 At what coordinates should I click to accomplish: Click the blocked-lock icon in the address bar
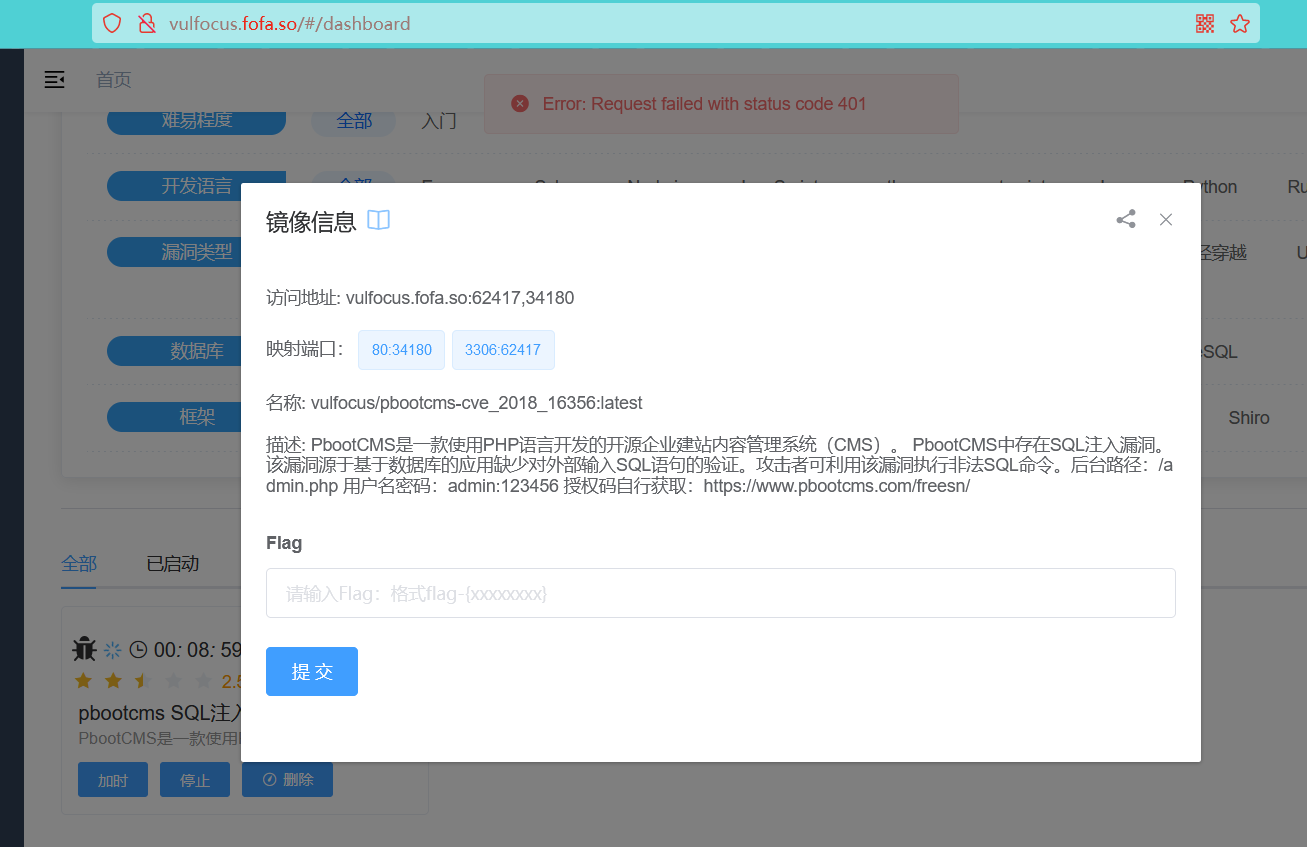[146, 22]
